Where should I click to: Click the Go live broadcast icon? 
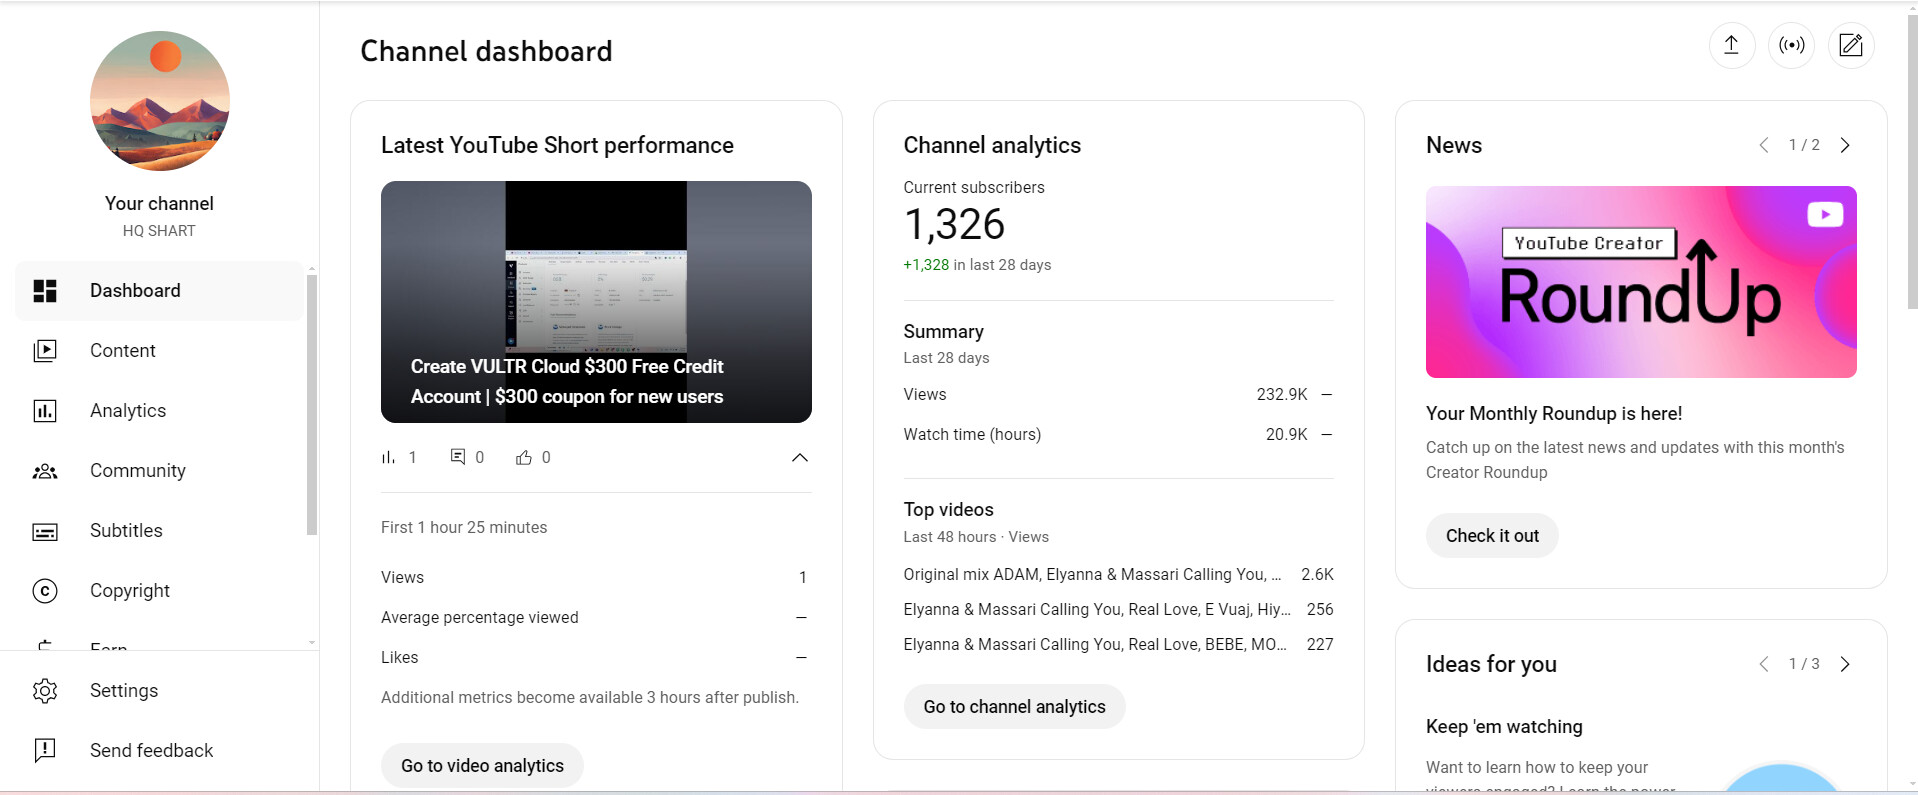(1791, 45)
